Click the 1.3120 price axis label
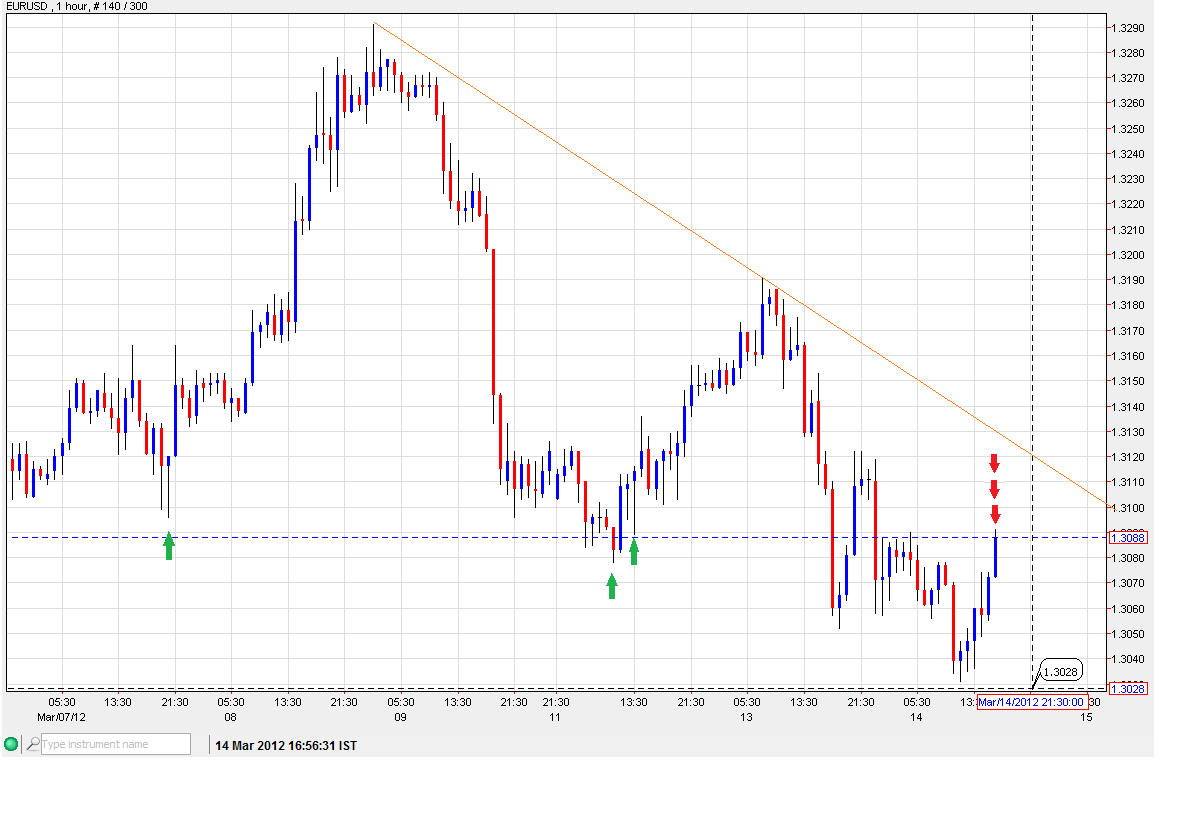 (x=1127, y=457)
